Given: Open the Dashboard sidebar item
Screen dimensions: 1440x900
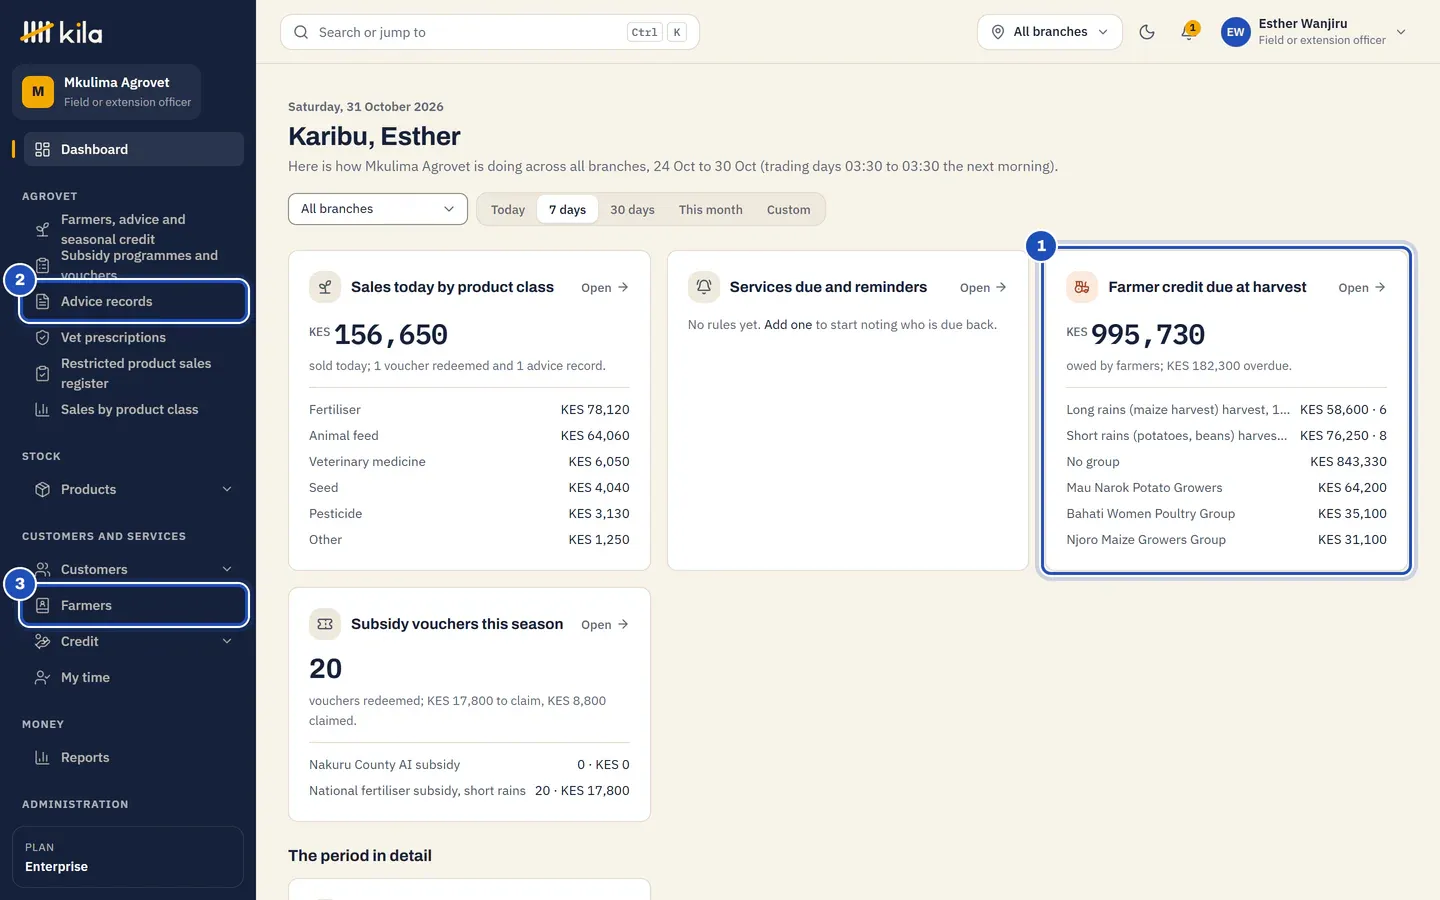Looking at the screenshot, I should [x=134, y=149].
